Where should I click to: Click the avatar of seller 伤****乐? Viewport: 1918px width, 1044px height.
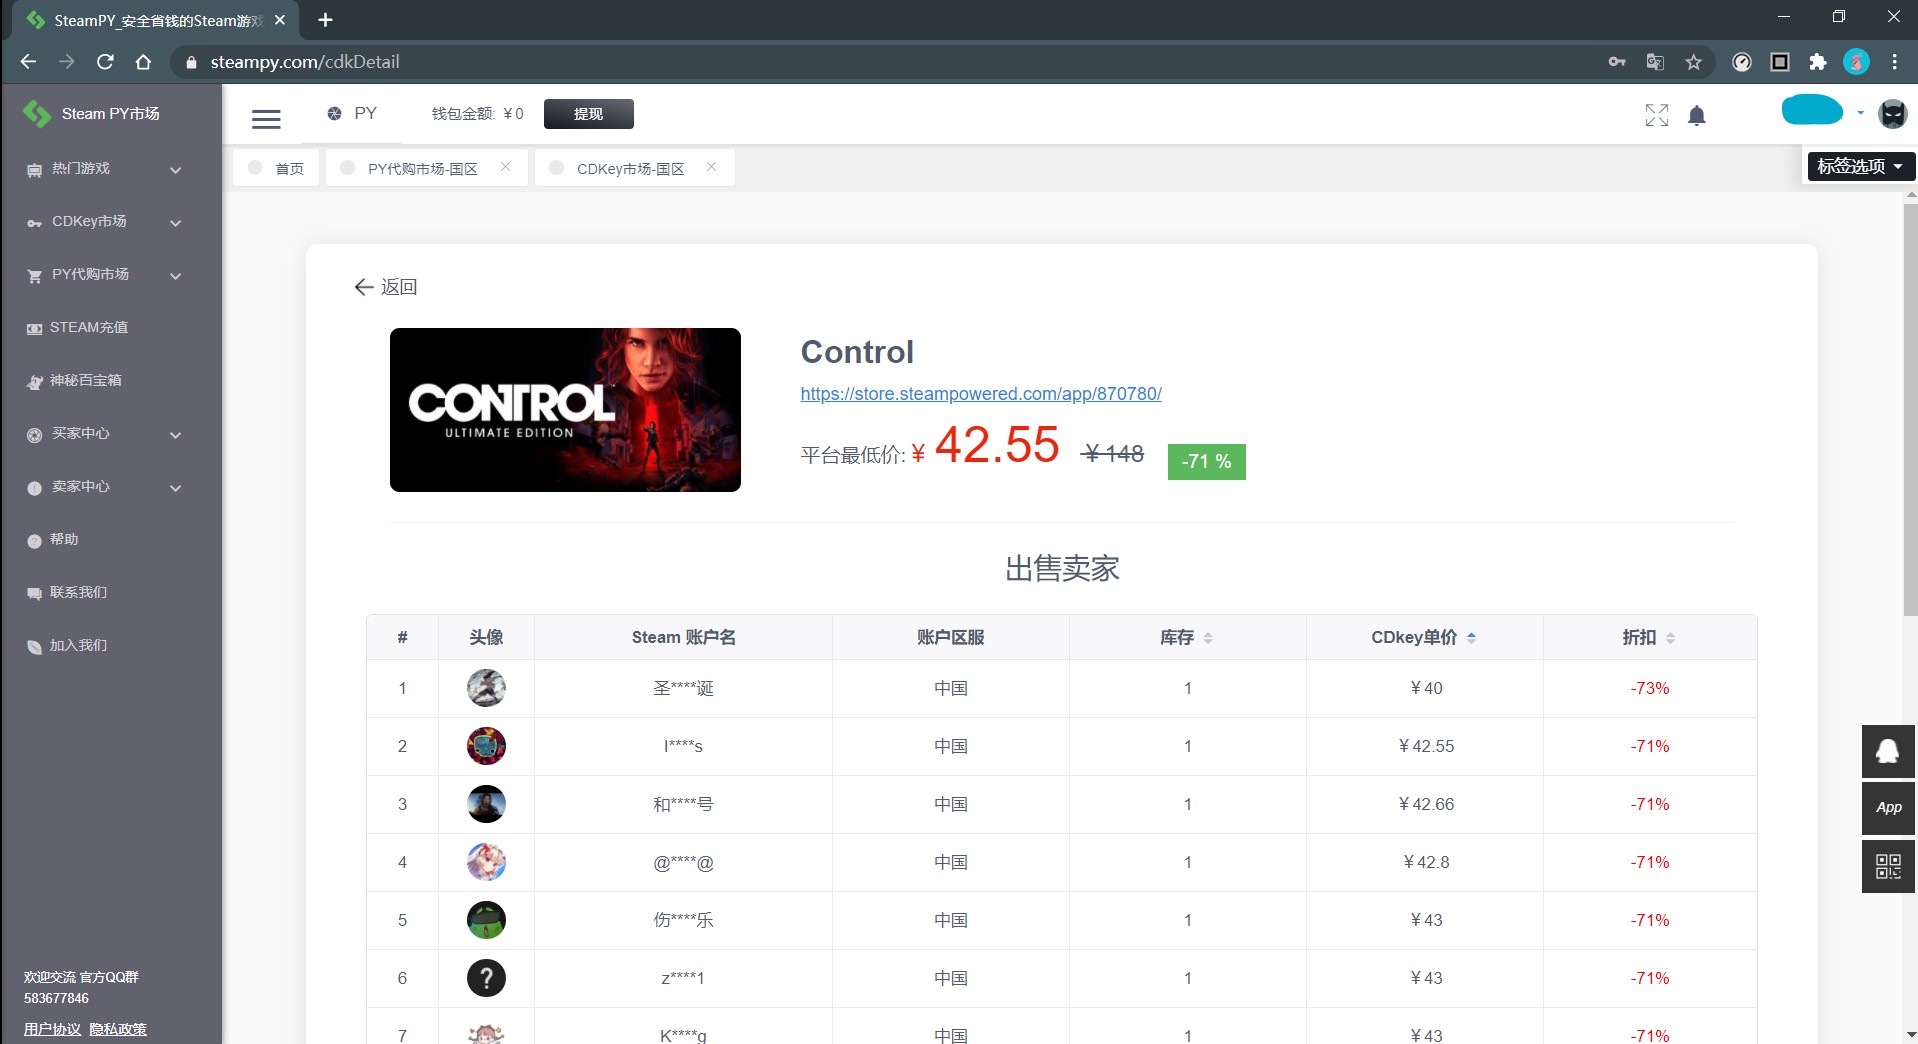coord(486,920)
